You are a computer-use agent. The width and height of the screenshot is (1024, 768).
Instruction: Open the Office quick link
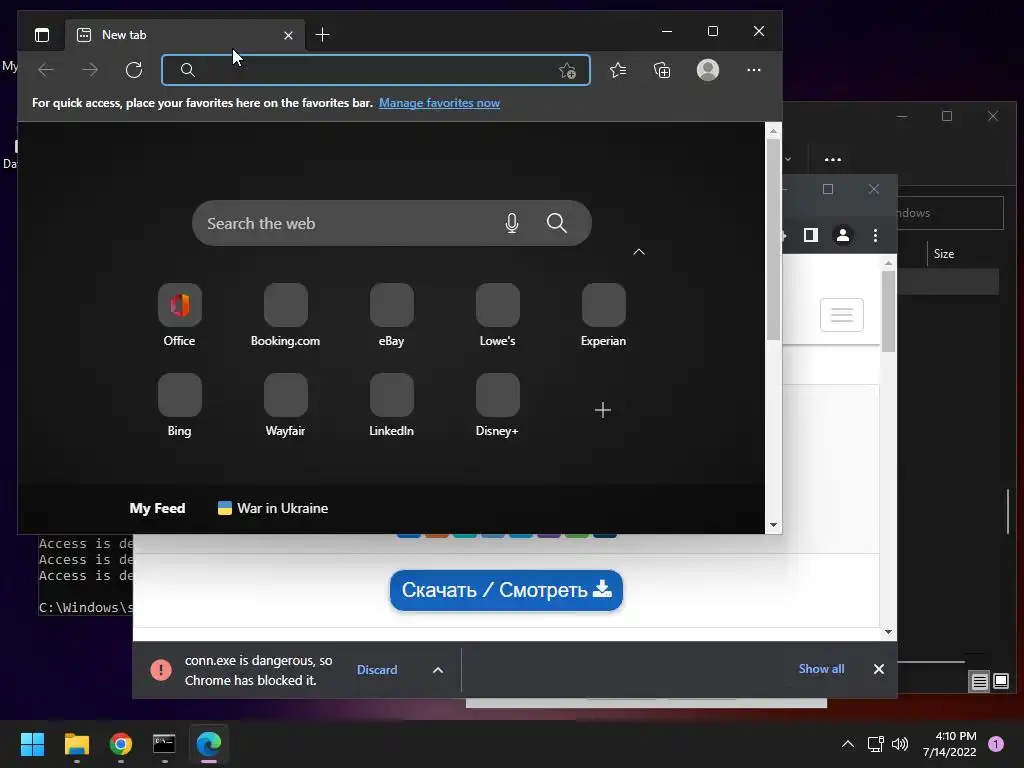pos(180,315)
